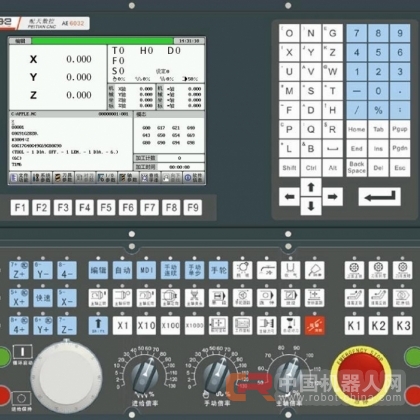
Task: Click the large Enter return-arrow key
Action: pos(379,197)
